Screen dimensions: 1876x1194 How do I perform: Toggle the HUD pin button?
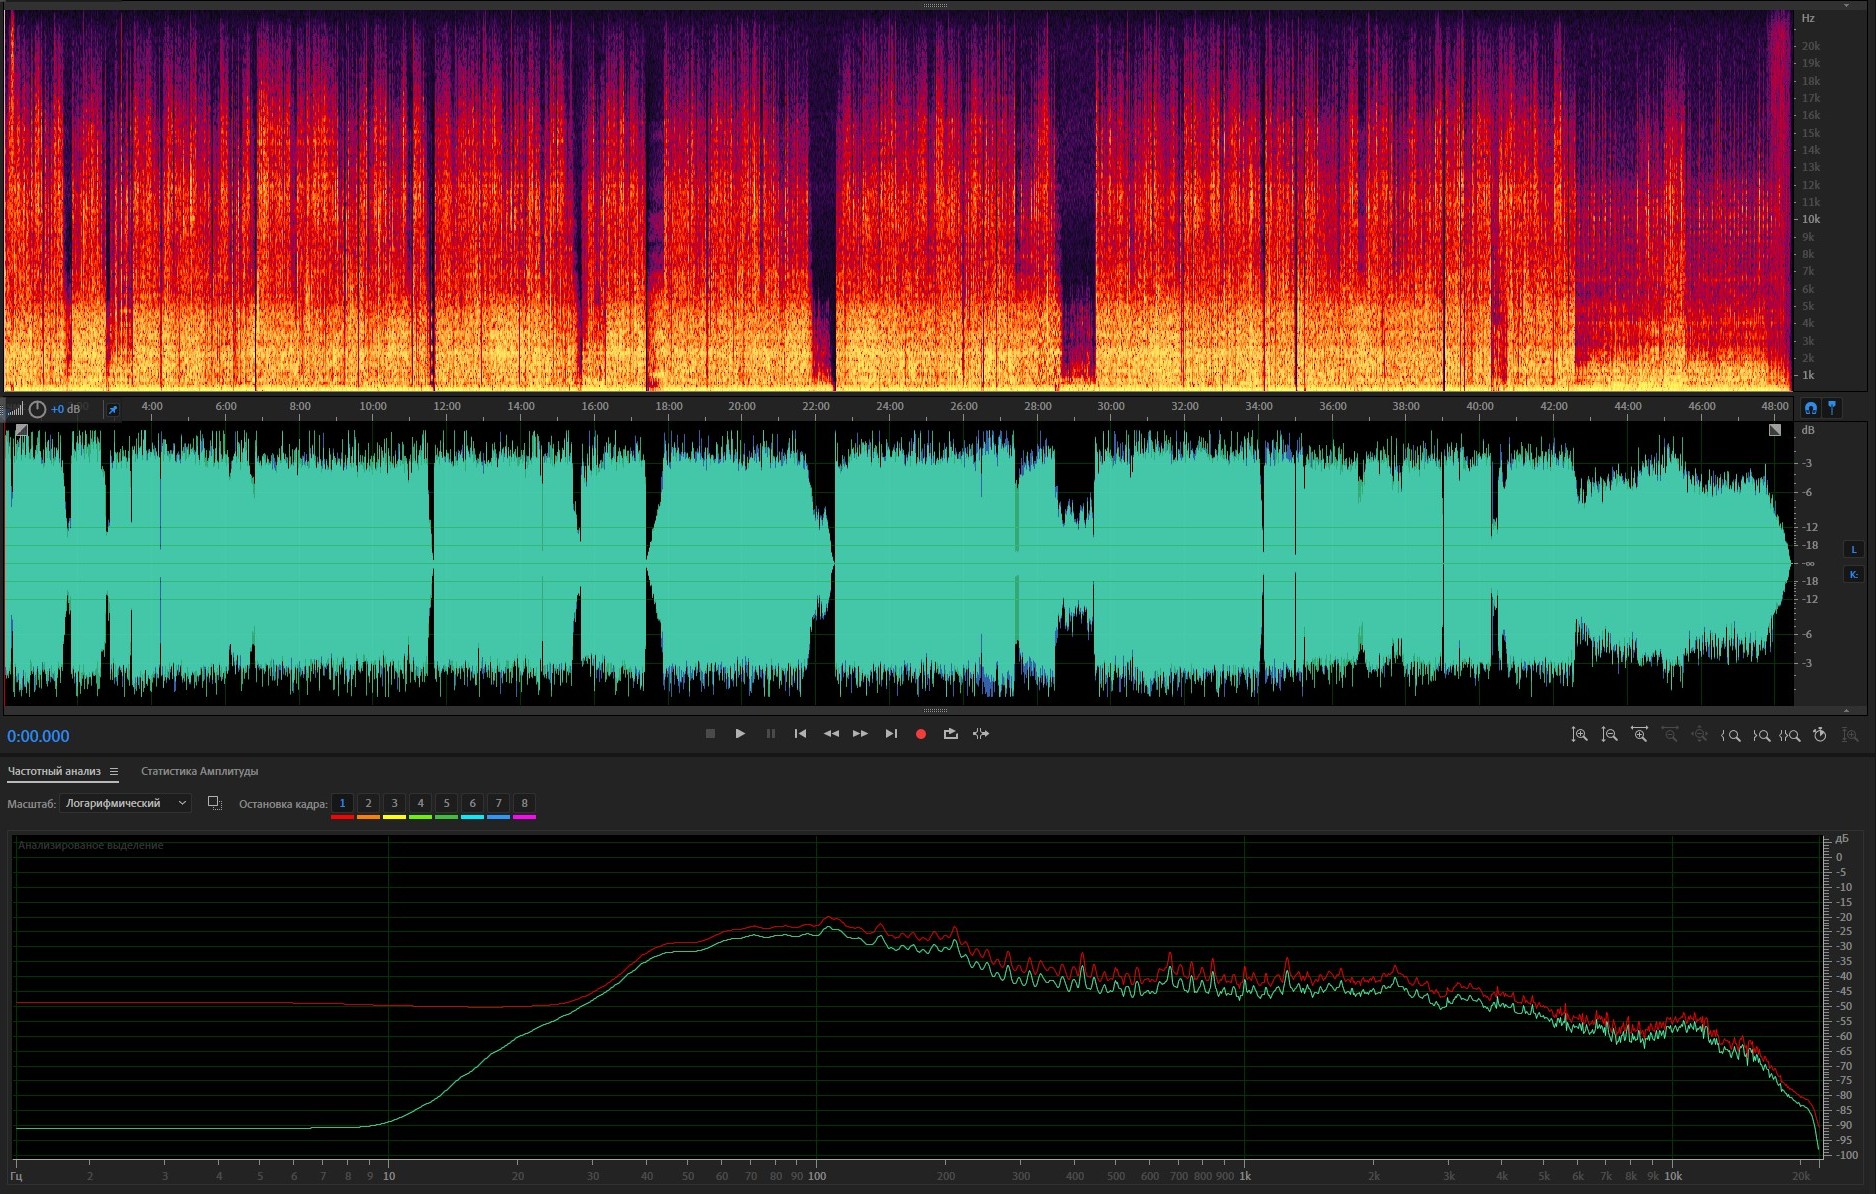(x=113, y=409)
